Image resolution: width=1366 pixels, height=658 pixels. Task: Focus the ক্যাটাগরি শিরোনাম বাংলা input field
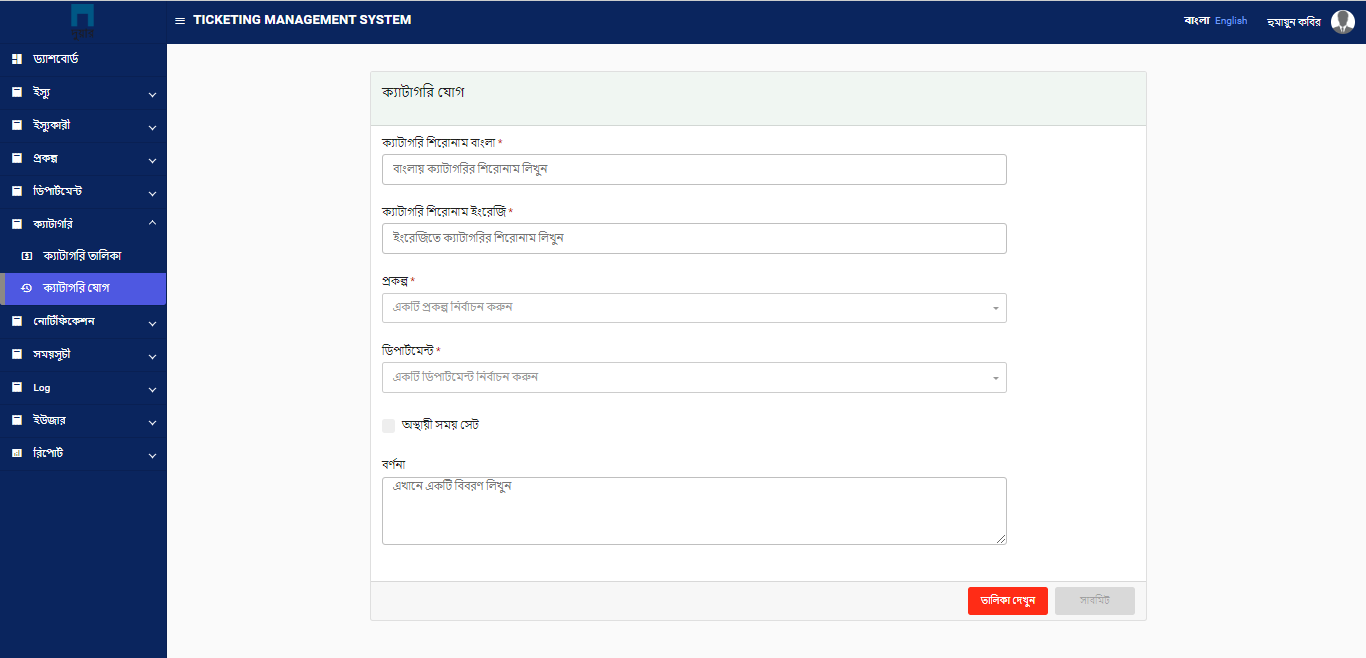click(x=694, y=169)
